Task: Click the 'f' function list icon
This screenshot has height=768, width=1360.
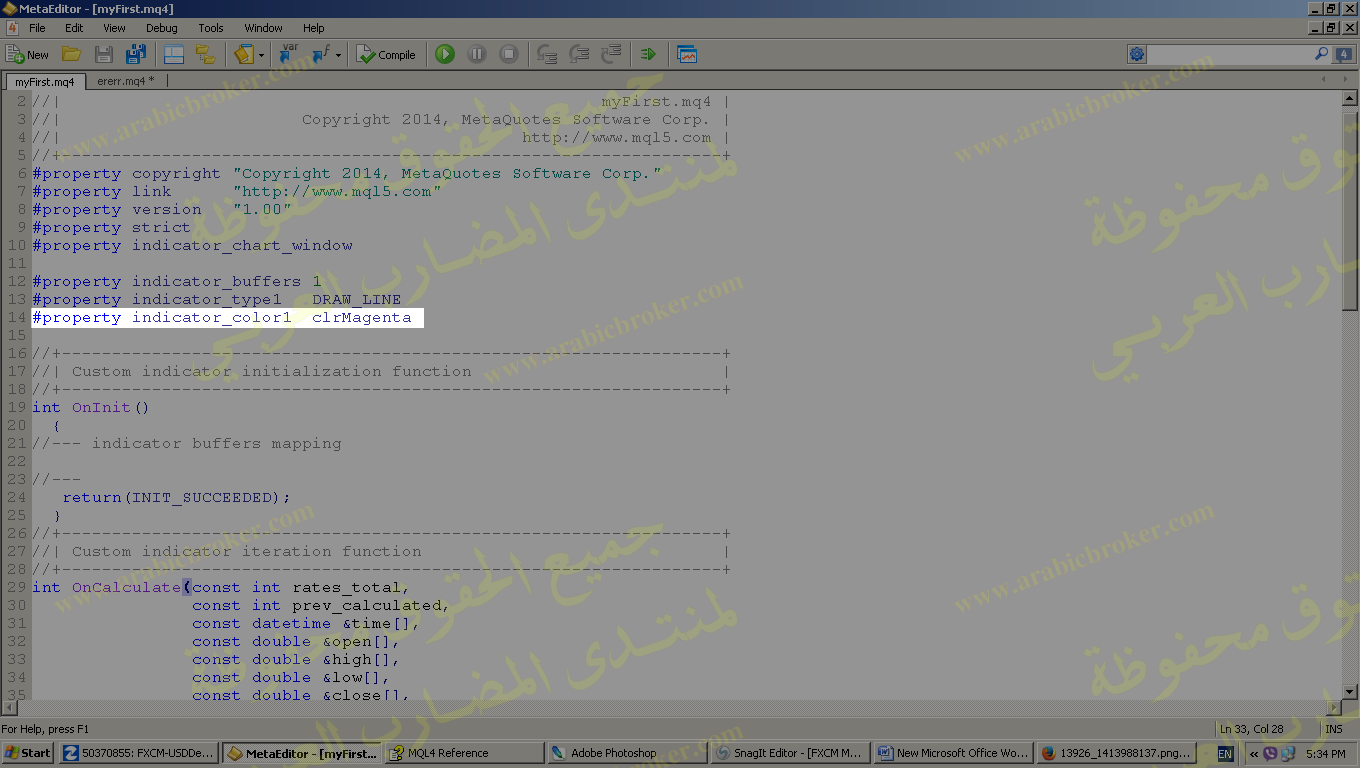Action: pyautogui.click(x=320, y=55)
